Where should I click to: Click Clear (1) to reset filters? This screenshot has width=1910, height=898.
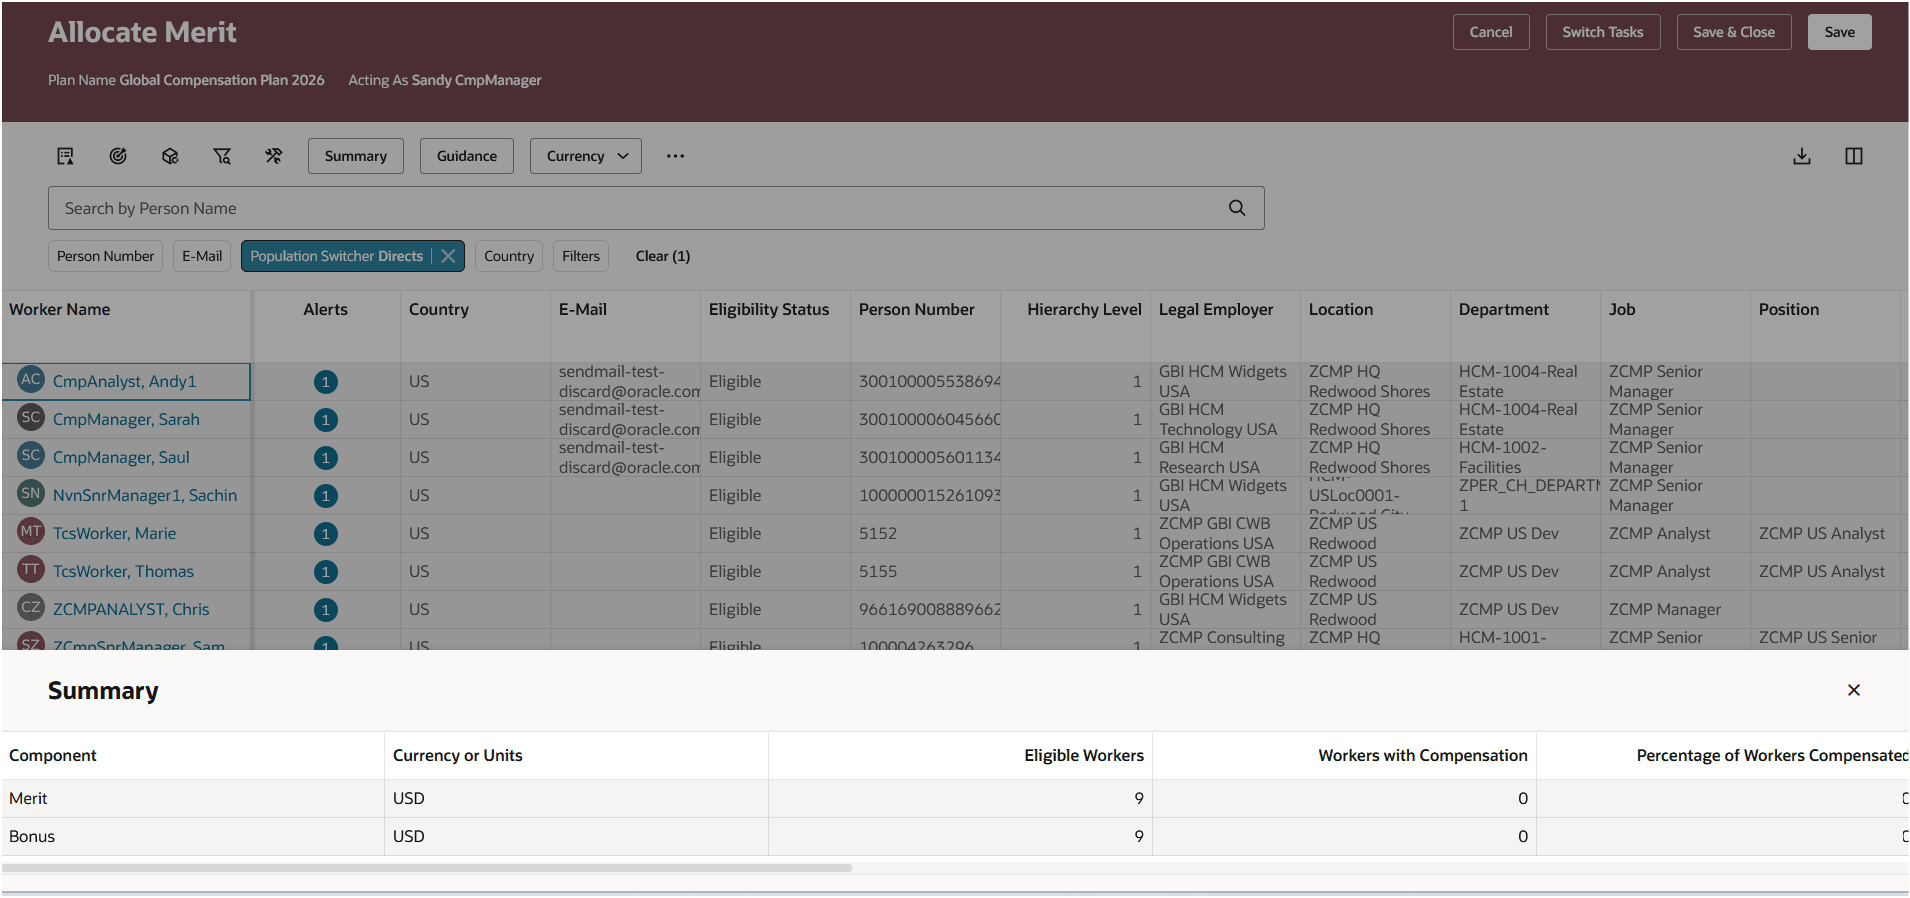click(x=663, y=256)
